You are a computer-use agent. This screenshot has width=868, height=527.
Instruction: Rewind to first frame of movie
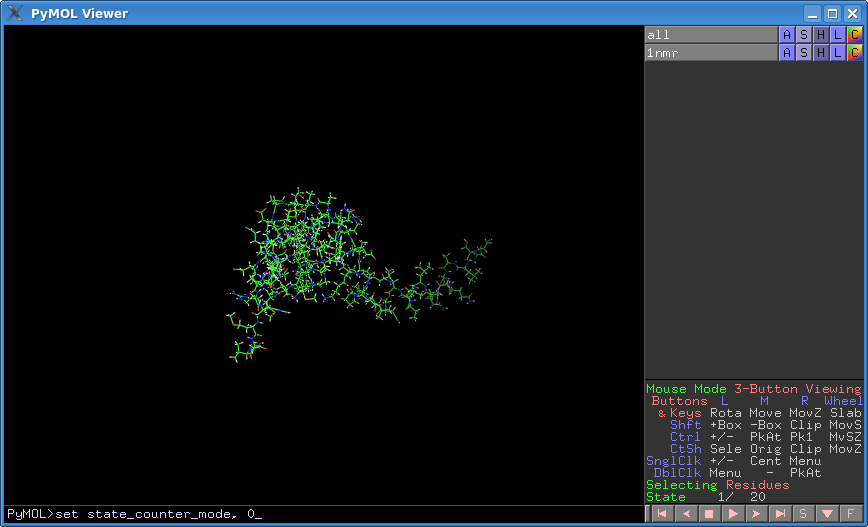click(661, 514)
